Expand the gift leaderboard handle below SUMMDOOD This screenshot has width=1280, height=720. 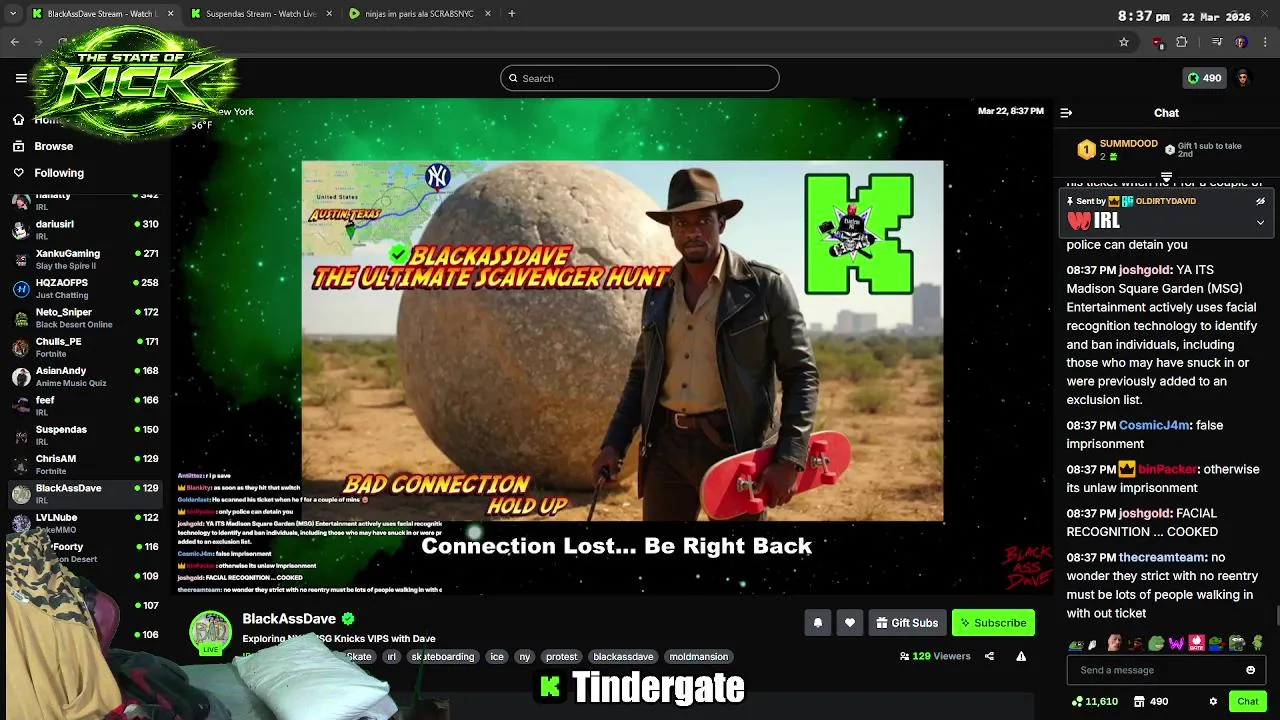(1166, 177)
